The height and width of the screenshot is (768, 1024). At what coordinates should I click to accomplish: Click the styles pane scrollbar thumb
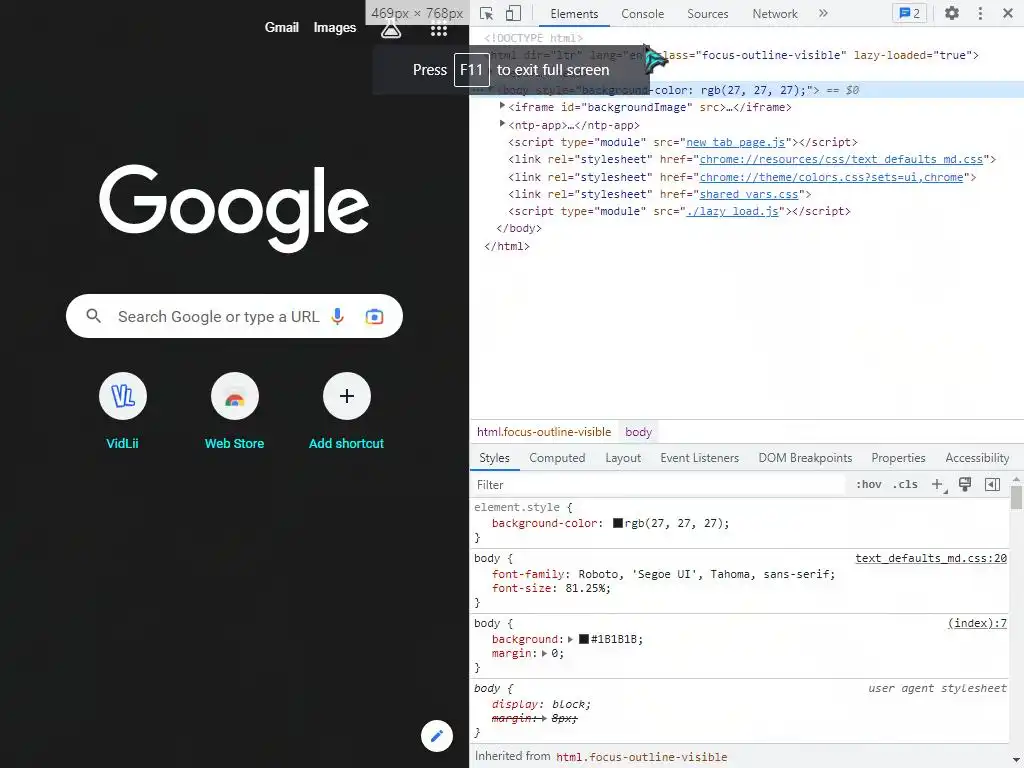[x=1016, y=496]
